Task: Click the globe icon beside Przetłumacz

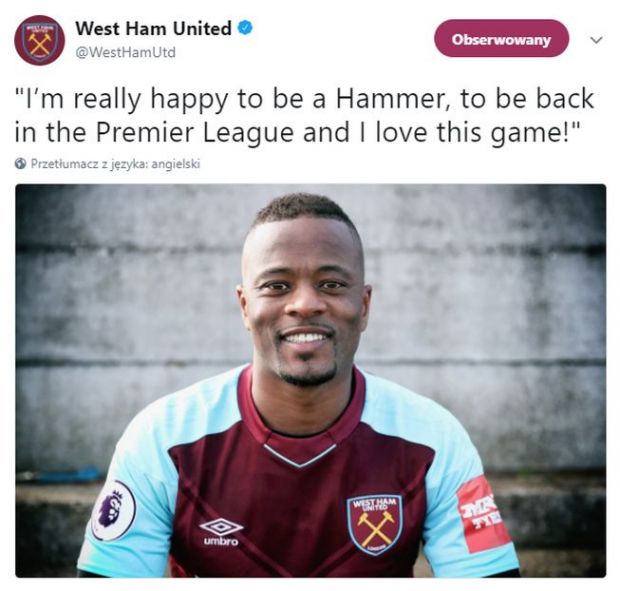Action: (x=21, y=163)
